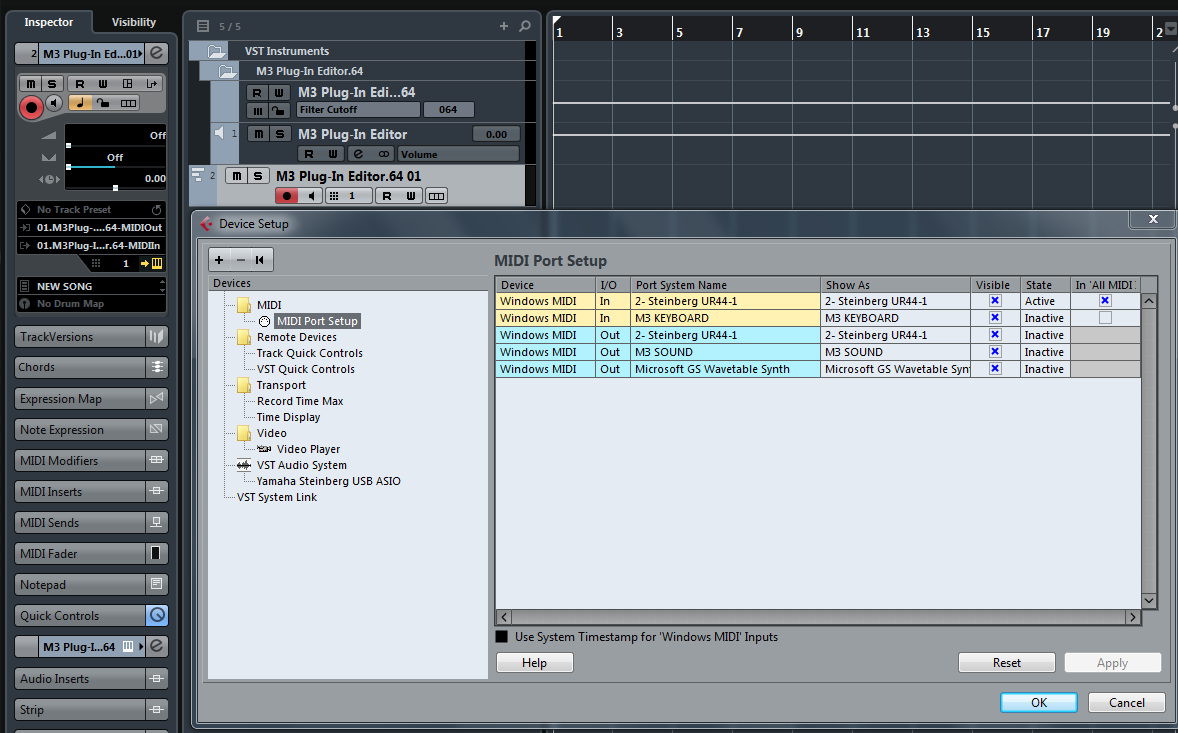This screenshot has height=733, width=1178.
Task: Click the Reset button
Action: coord(1007,662)
